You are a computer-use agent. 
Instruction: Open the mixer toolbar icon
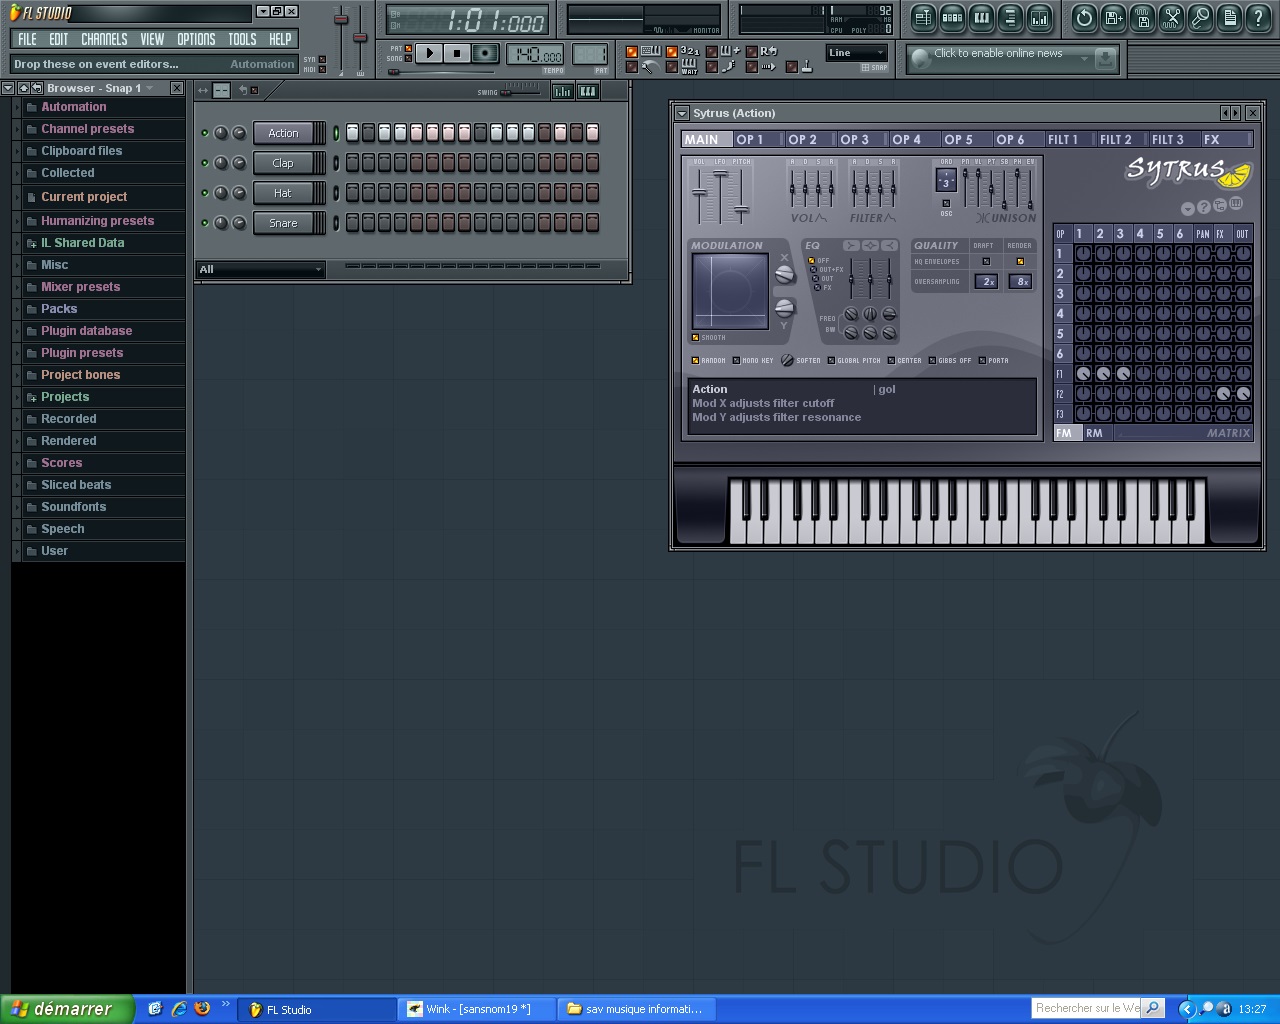[x=1039, y=18]
